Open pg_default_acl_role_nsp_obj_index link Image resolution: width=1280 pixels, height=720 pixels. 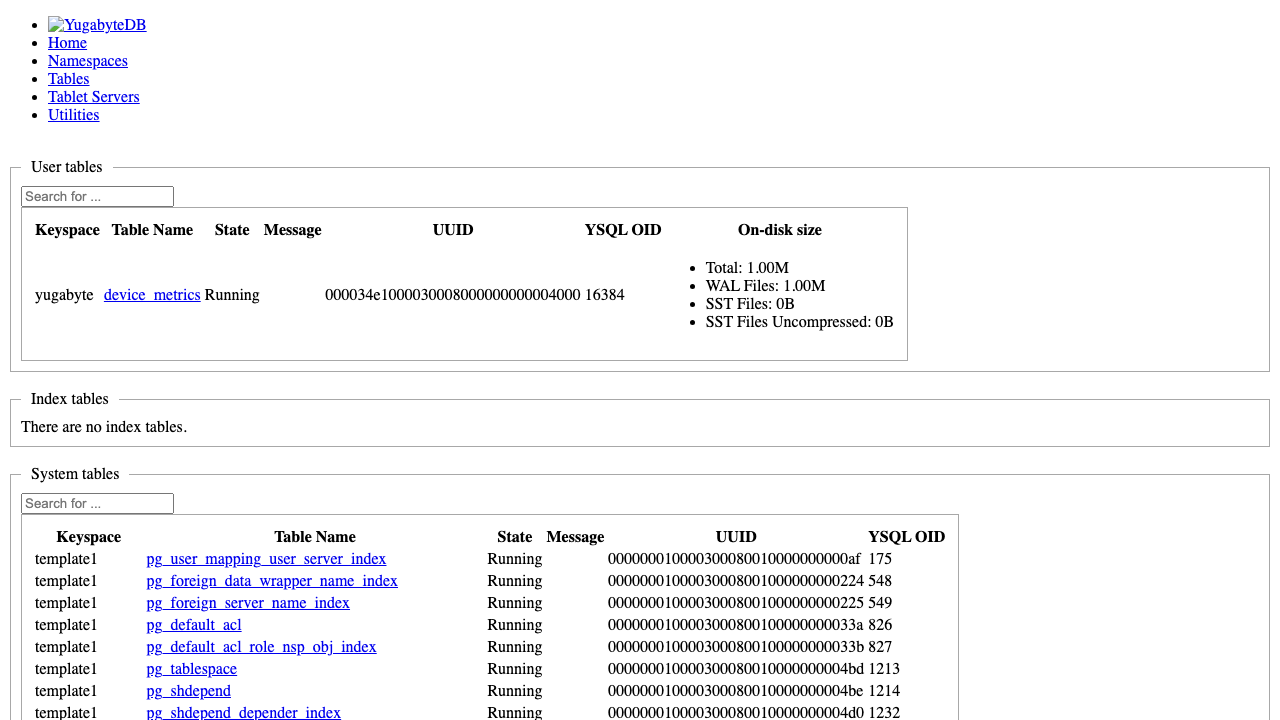261,647
